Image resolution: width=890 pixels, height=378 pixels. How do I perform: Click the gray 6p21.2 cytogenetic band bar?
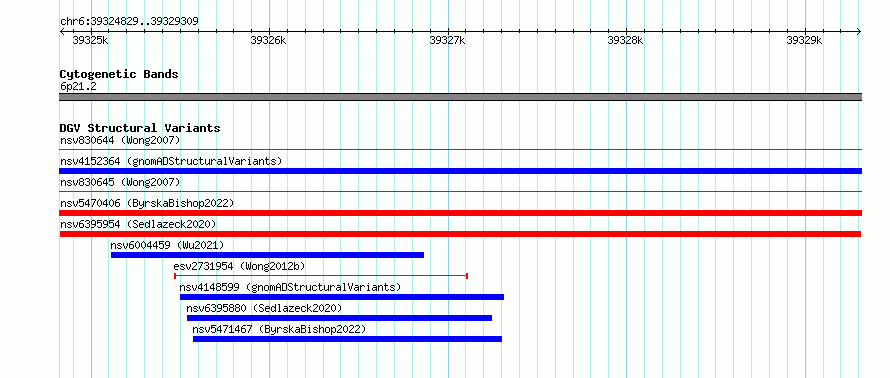[460, 97]
